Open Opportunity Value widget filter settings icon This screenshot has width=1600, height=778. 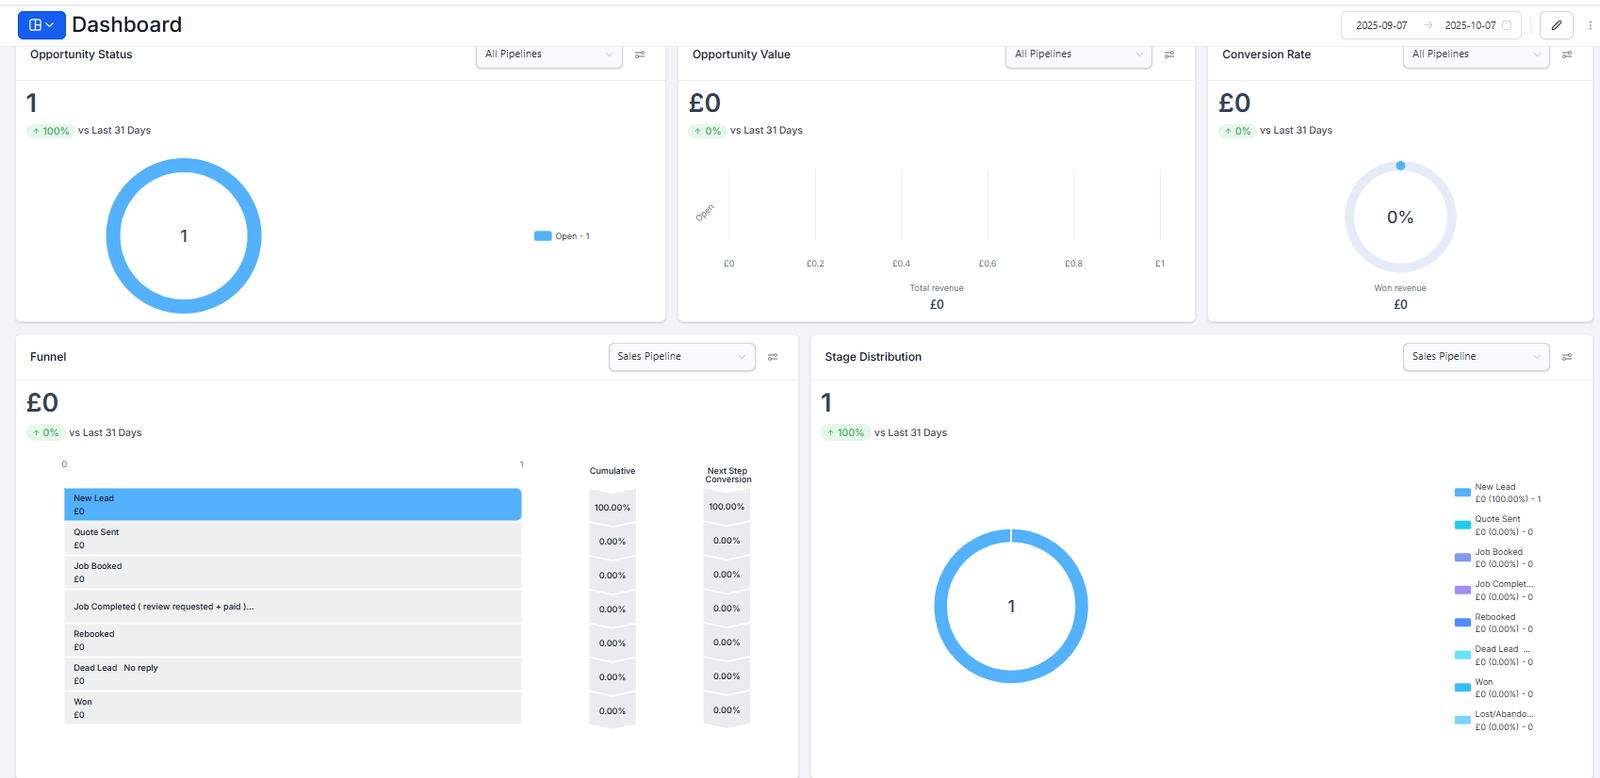point(1169,55)
